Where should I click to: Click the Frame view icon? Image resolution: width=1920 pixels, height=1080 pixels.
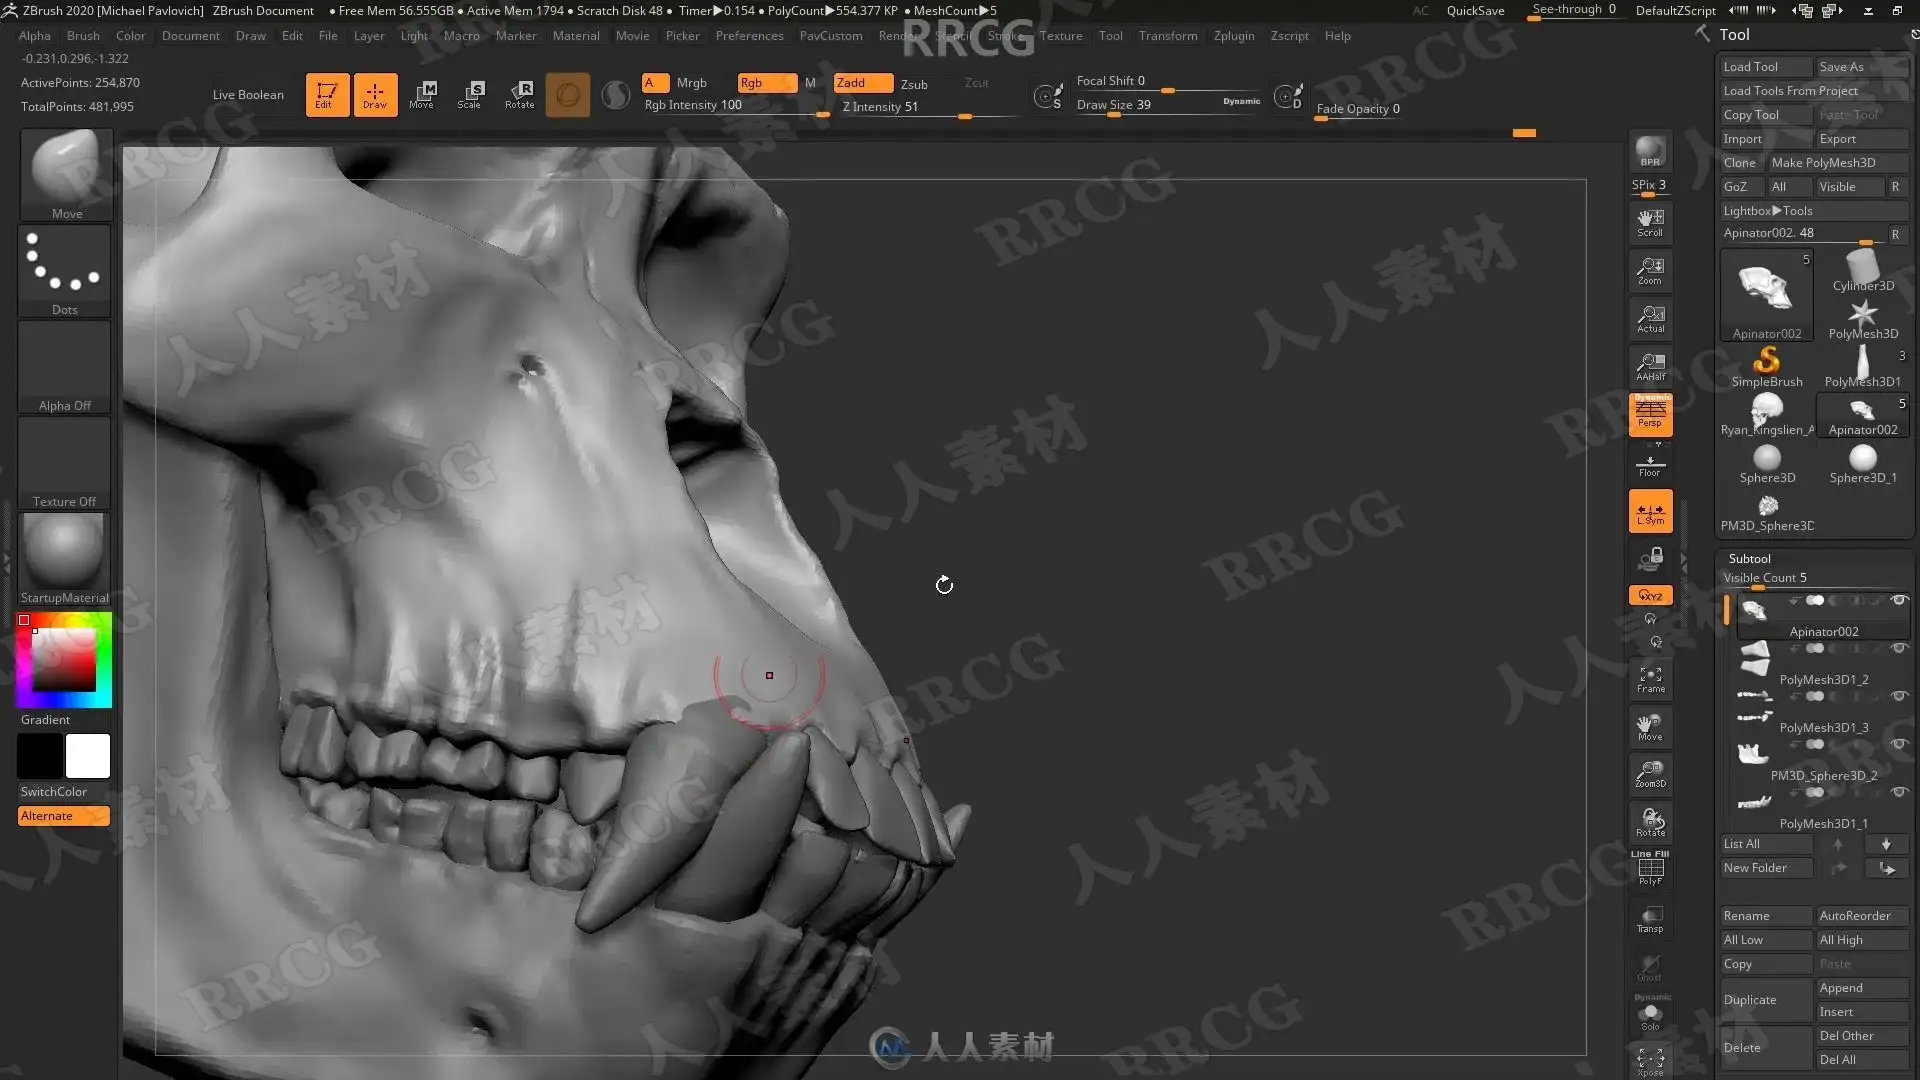point(1650,680)
